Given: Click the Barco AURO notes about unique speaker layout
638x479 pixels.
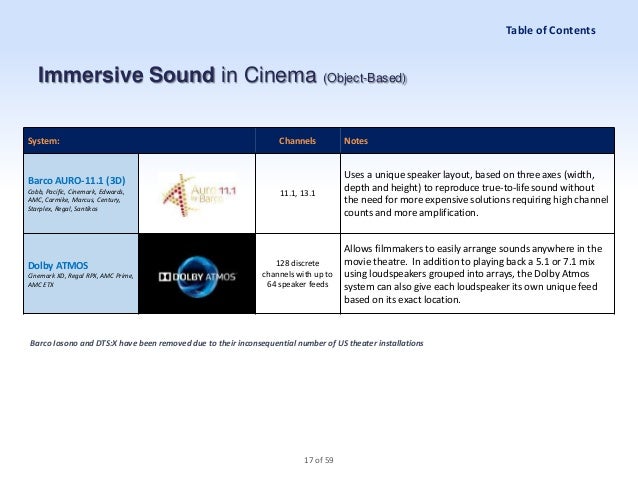Looking at the screenshot, I should click(x=476, y=193).
